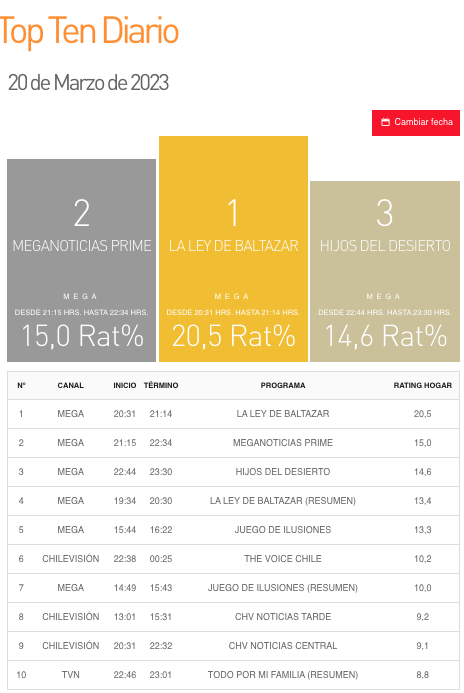Select the La Ley de Baltazar (Resumen) row
Viewport: 464px width, 693px height.
(233, 501)
